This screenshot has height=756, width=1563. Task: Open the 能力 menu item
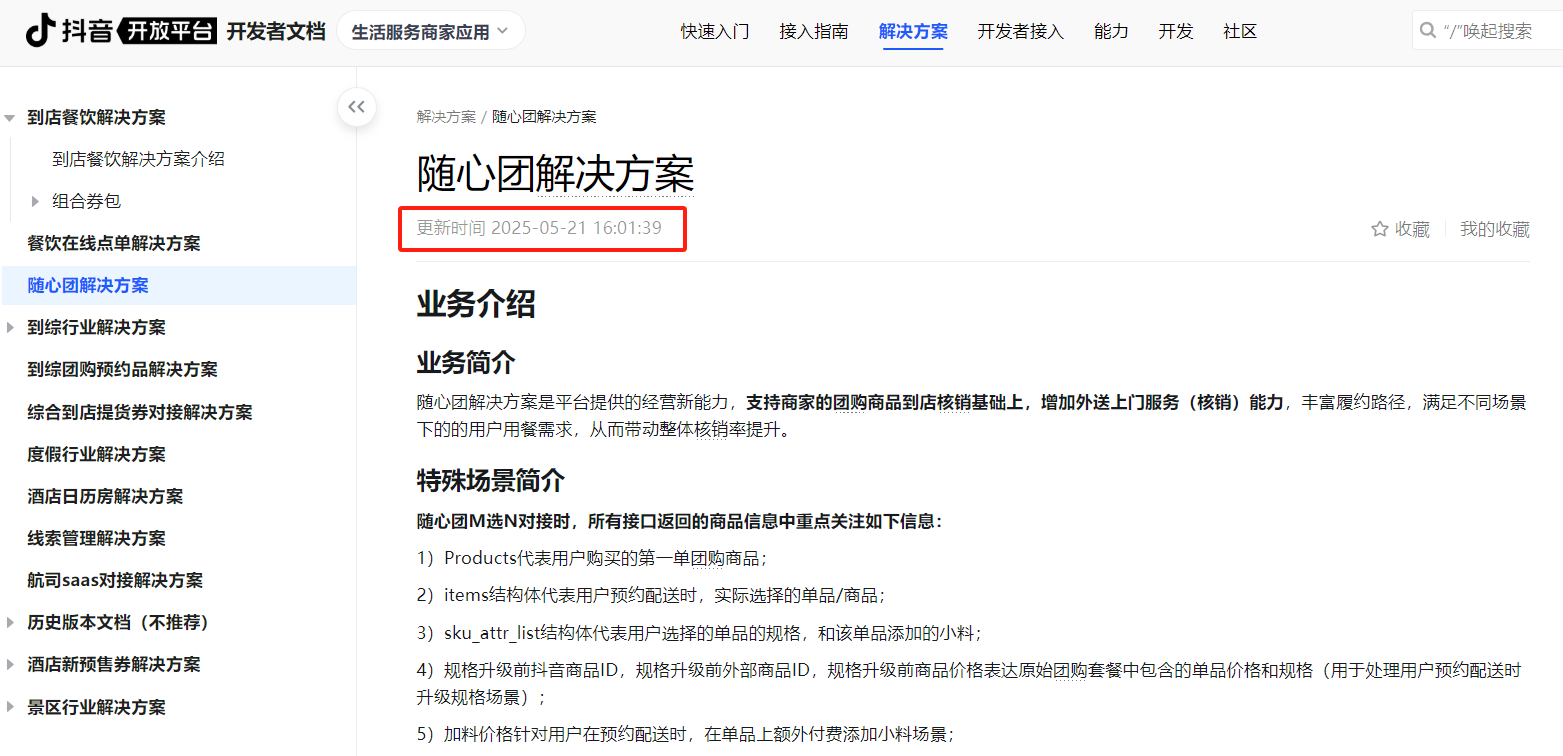(1111, 31)
